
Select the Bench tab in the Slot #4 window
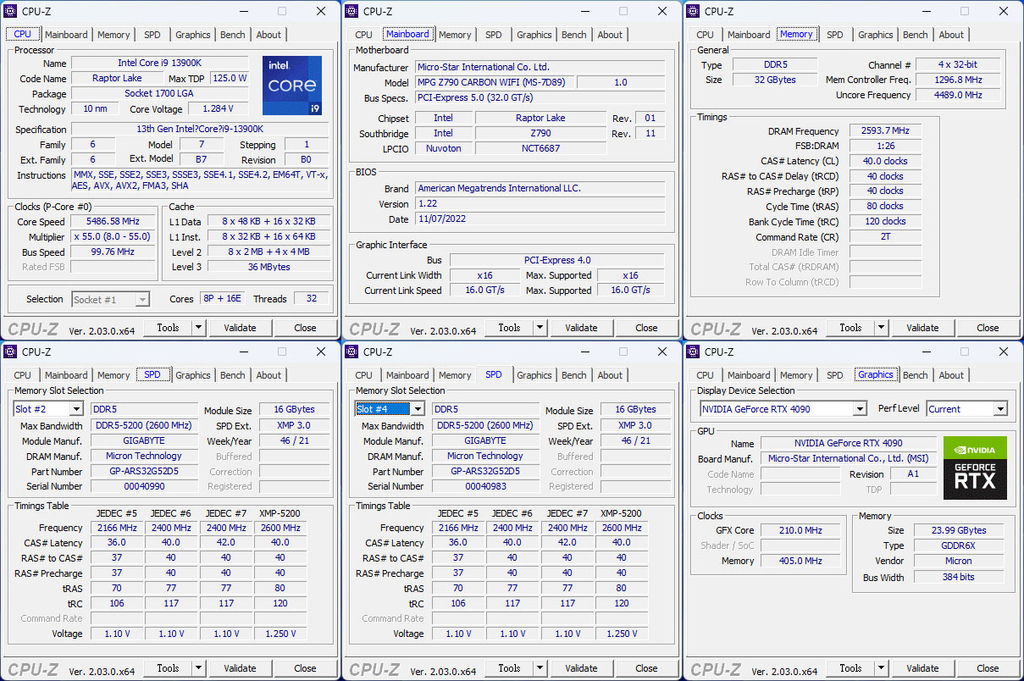coord(574,375)
